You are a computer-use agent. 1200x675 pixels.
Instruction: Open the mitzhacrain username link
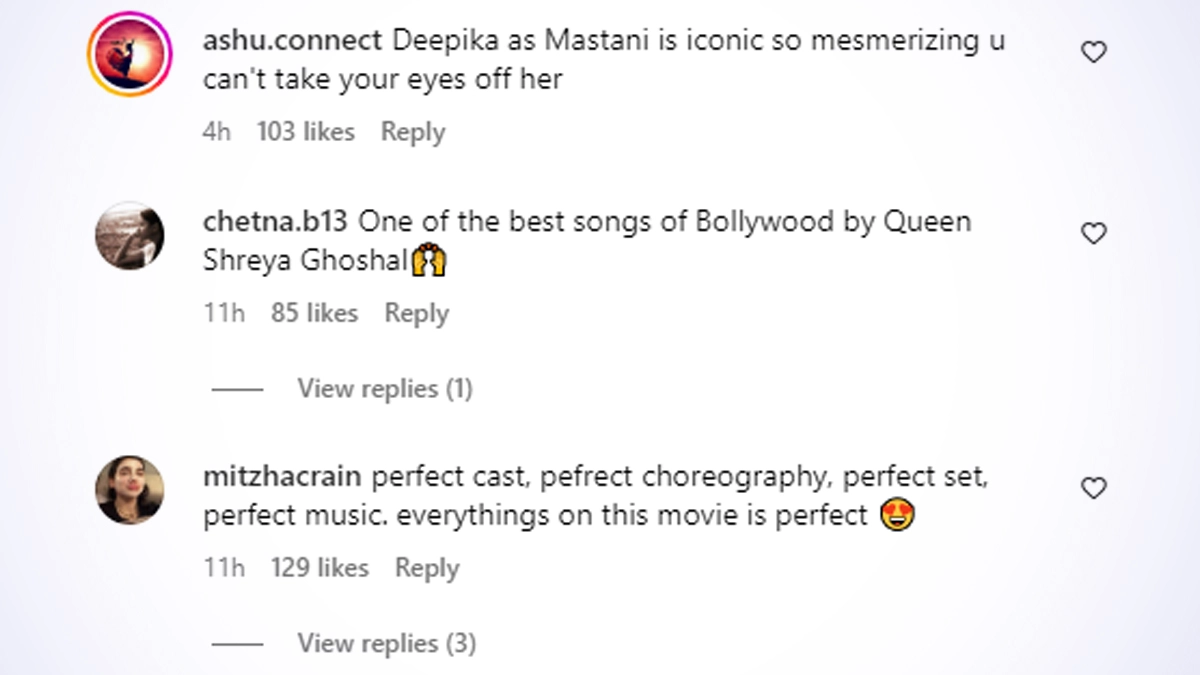[282, 477]
